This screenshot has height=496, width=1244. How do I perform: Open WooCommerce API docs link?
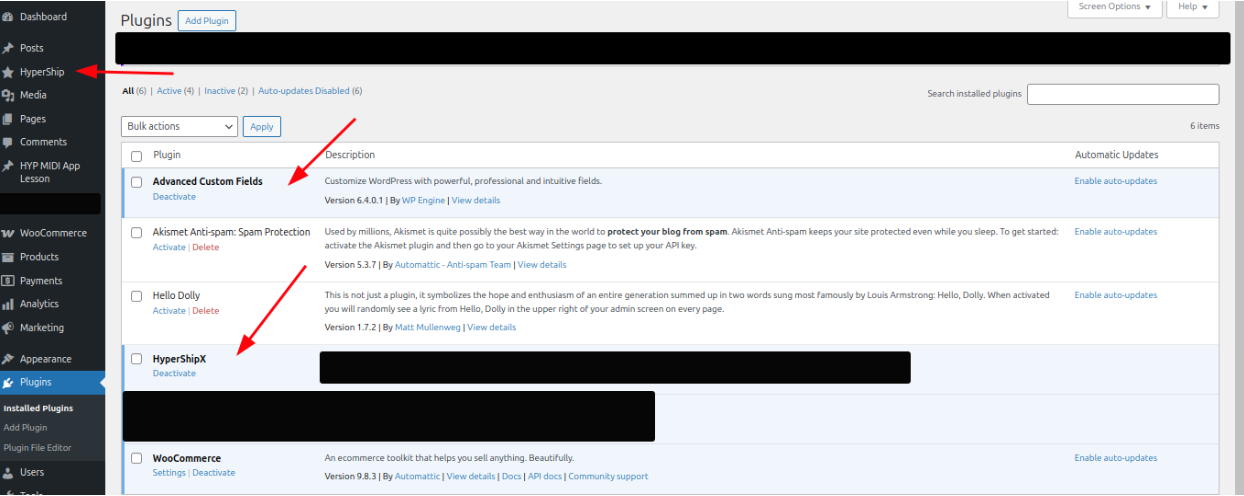click(544, 477)
